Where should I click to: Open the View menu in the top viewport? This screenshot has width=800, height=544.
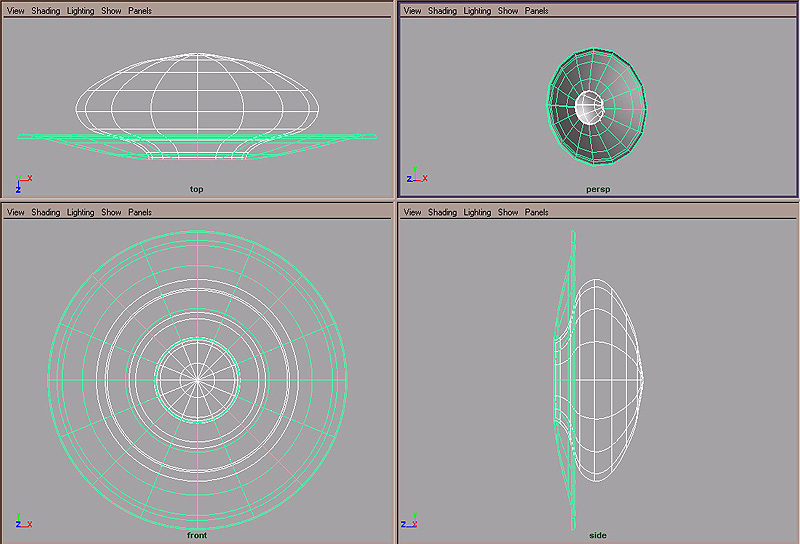(x=16, y=11)
